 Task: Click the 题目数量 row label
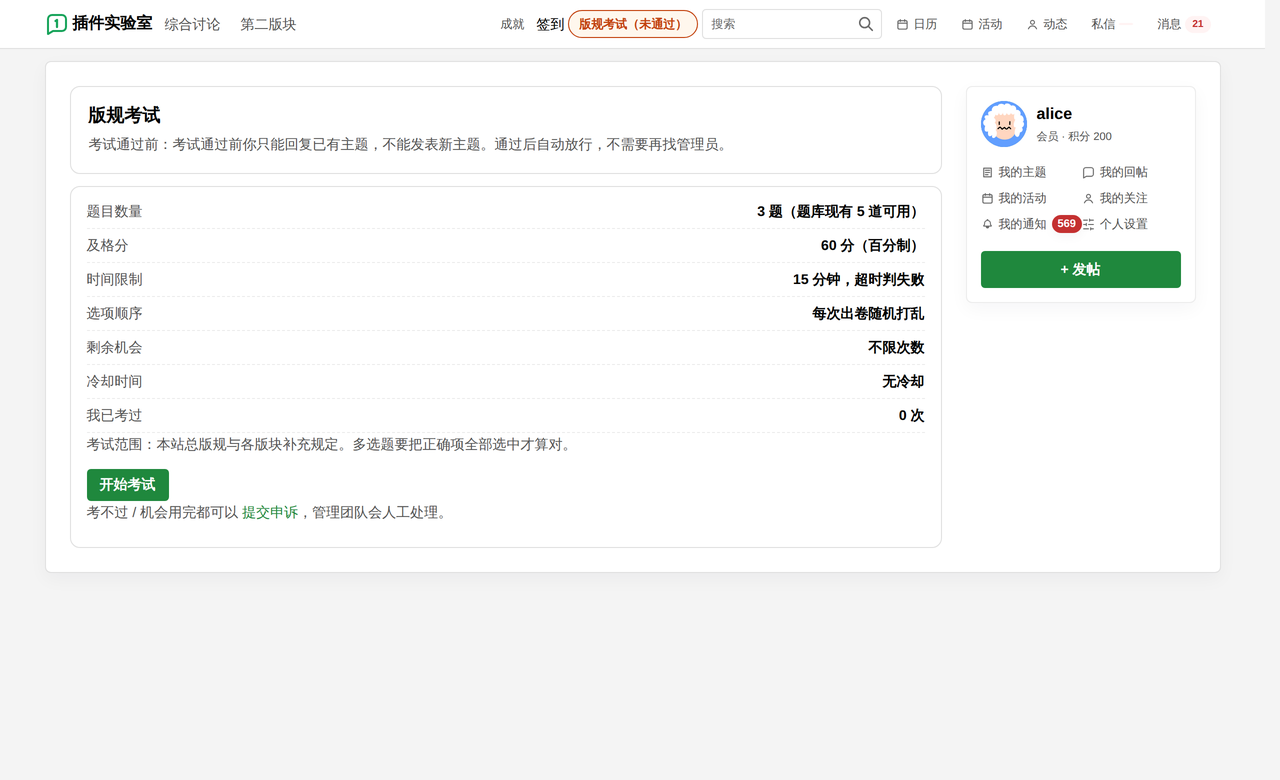tap(115, 212)
